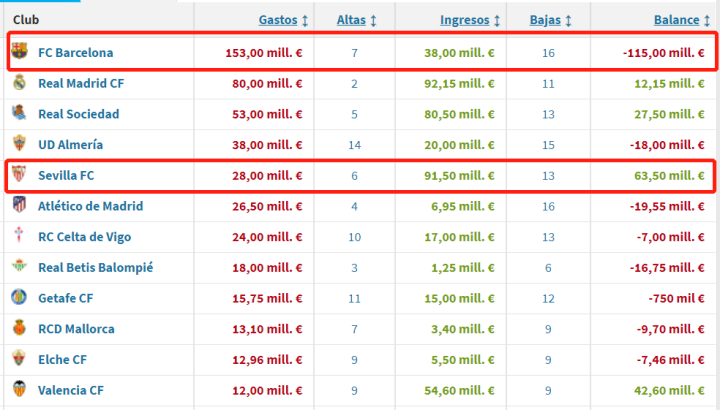Click Barcelona's 153,00 mill. € expenses
Viewport: 720px width, 410px height.
click(x=264, y=53)
